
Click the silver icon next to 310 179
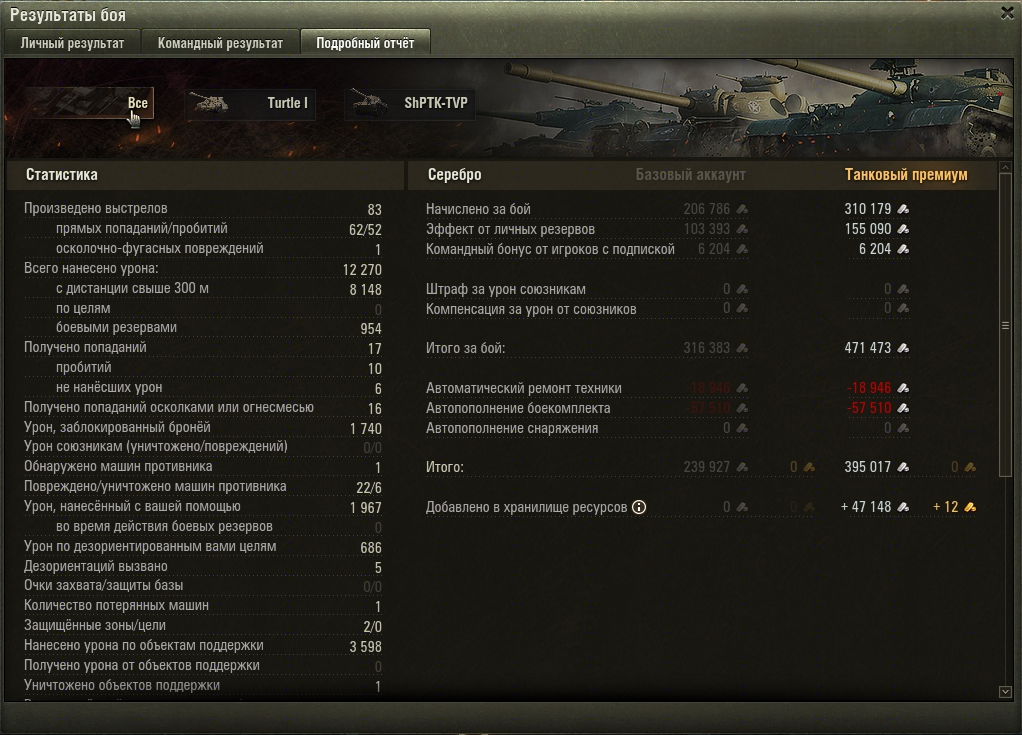(x=903, y=209)
